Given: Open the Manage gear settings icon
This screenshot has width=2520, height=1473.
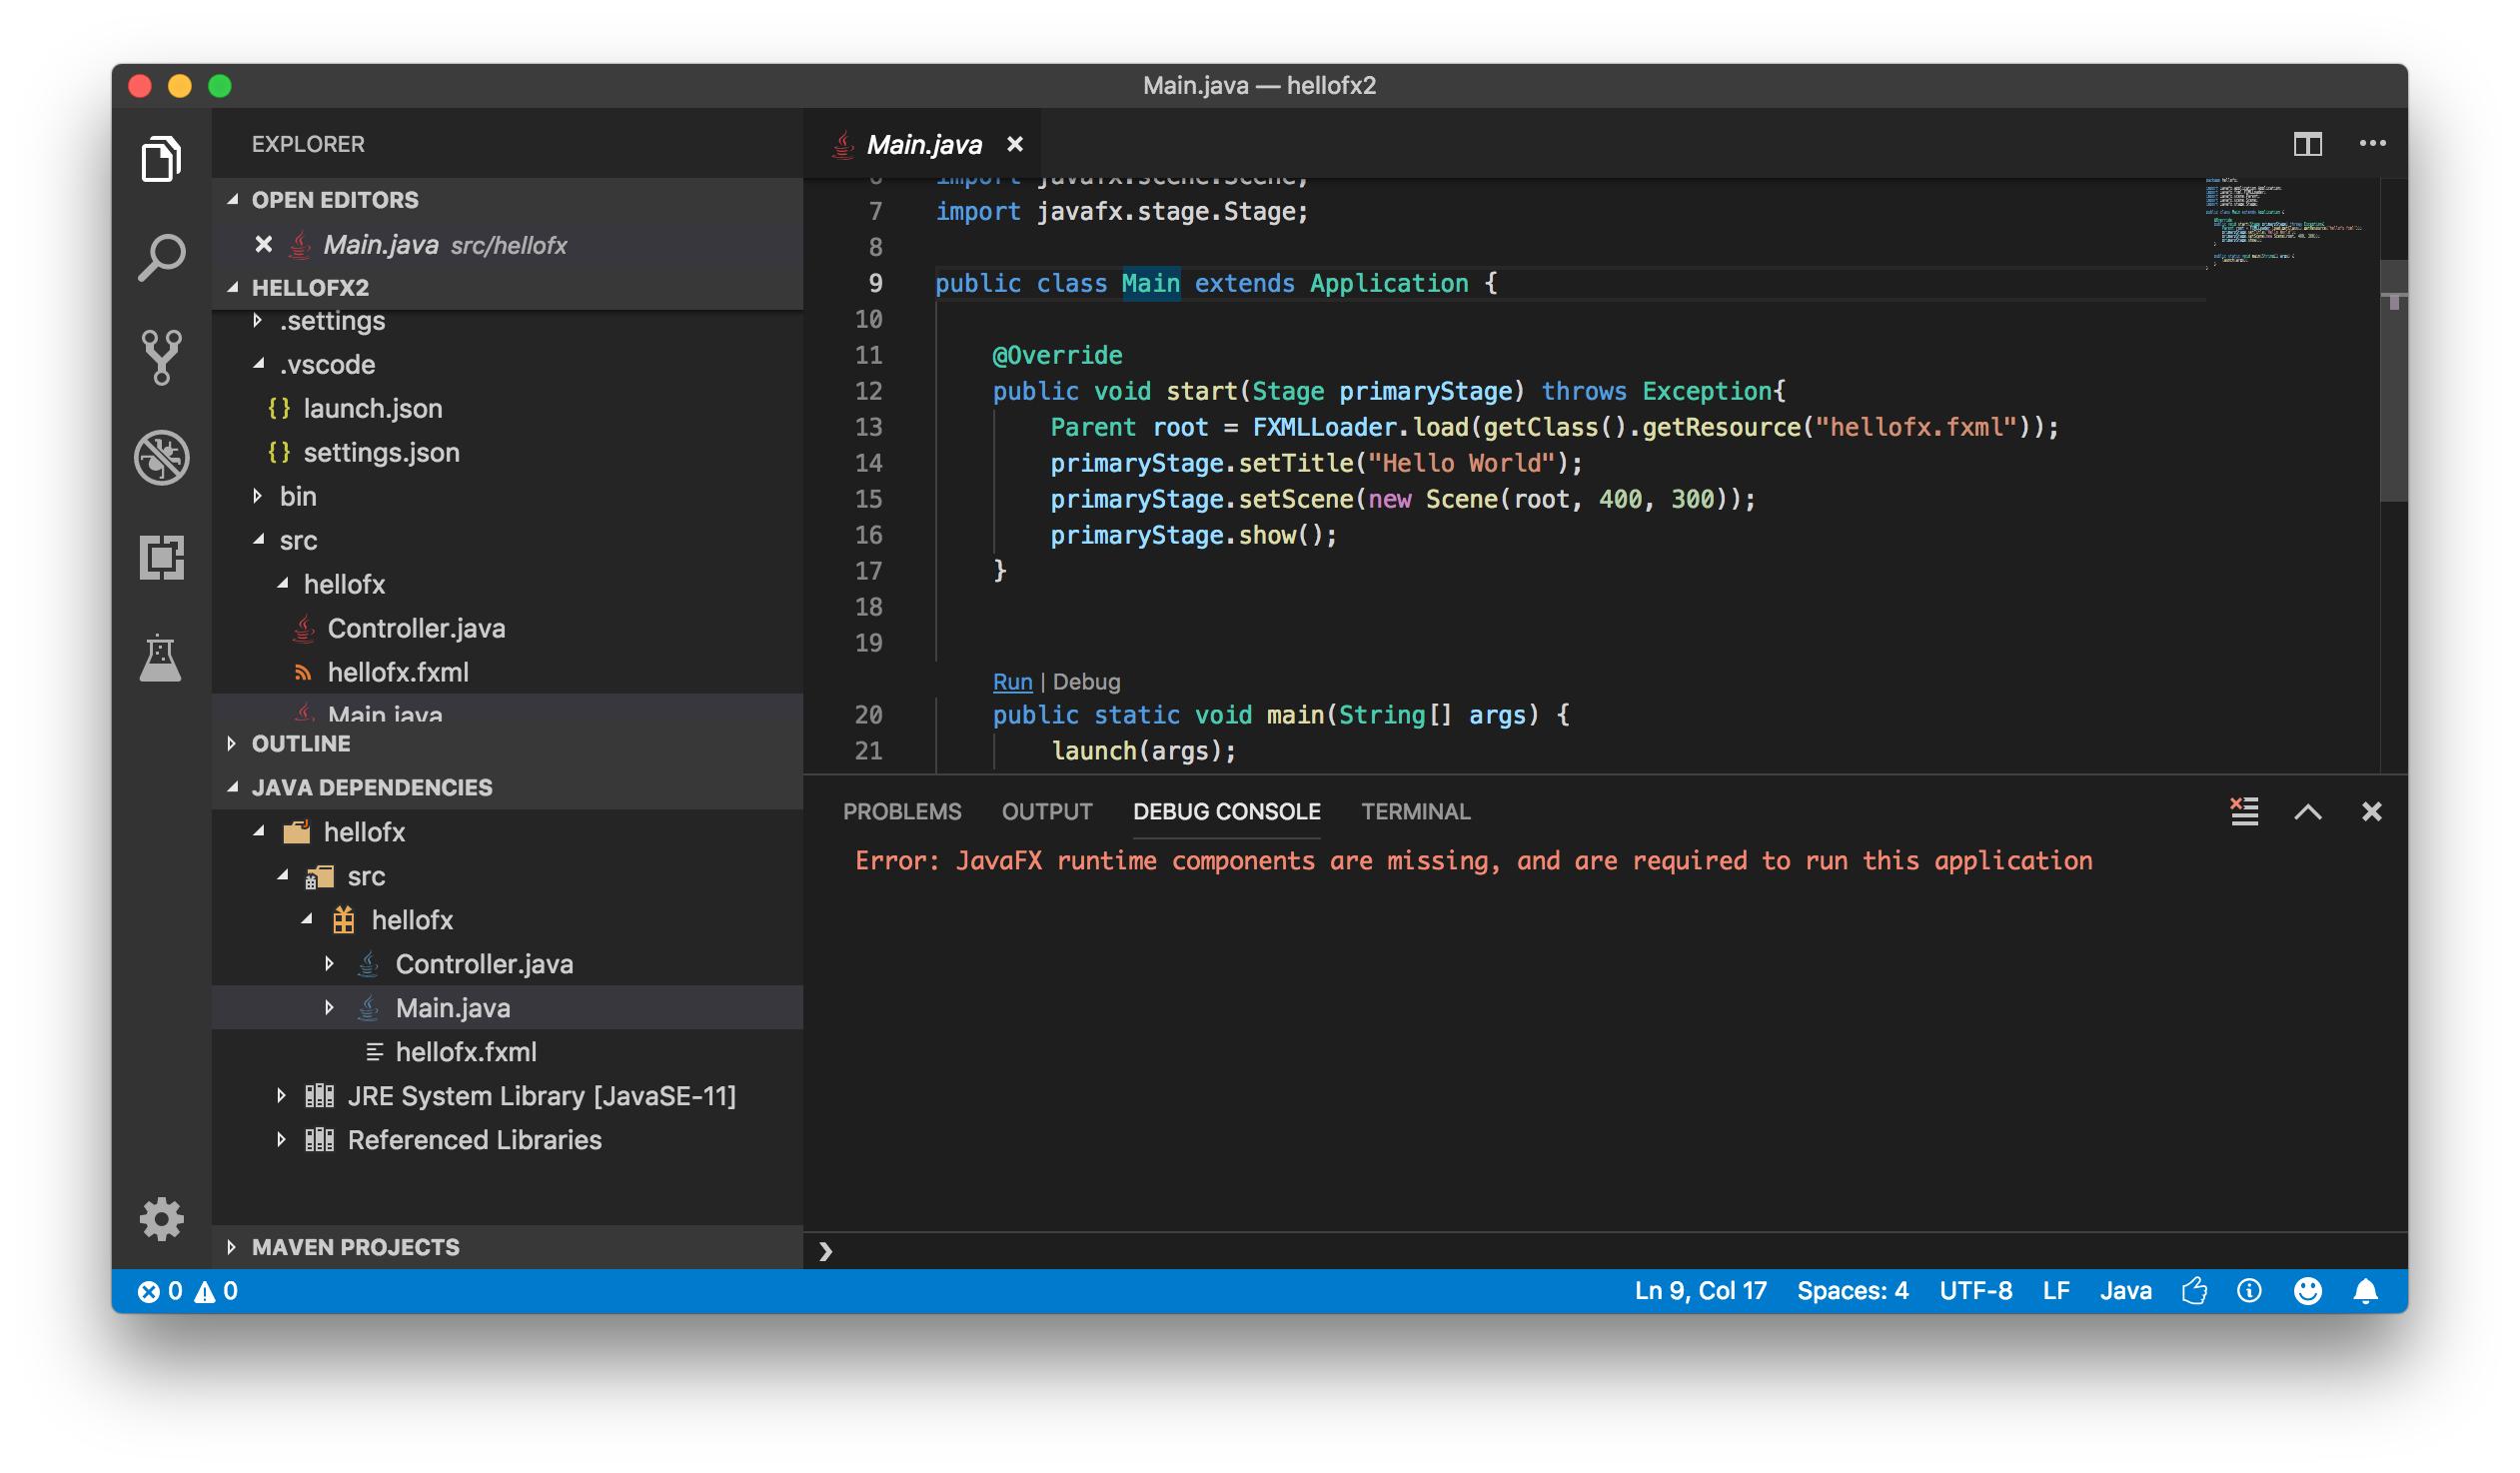Looking at the screenshot, I should (x=161, y=1219).
